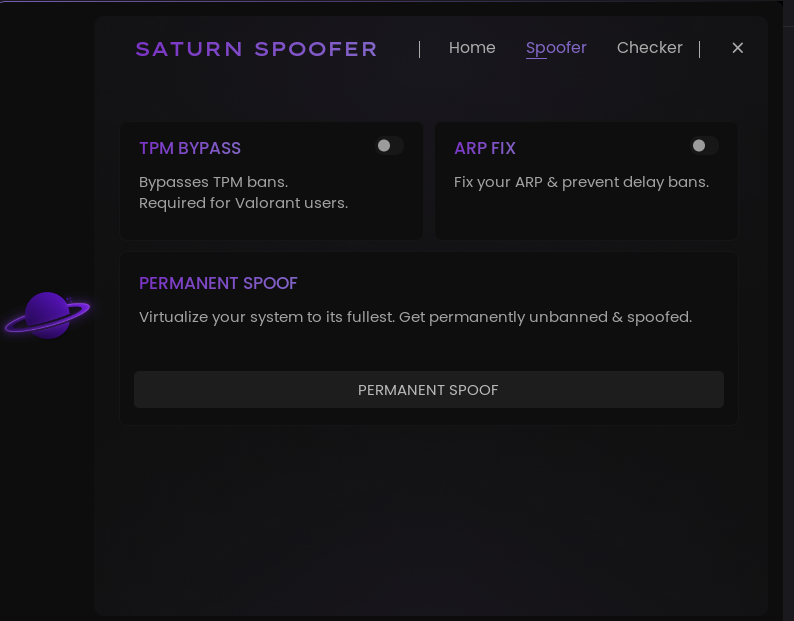
Task: Click the 'Bypasses TPM bans.' description line
Action: [x=213, y=182]
